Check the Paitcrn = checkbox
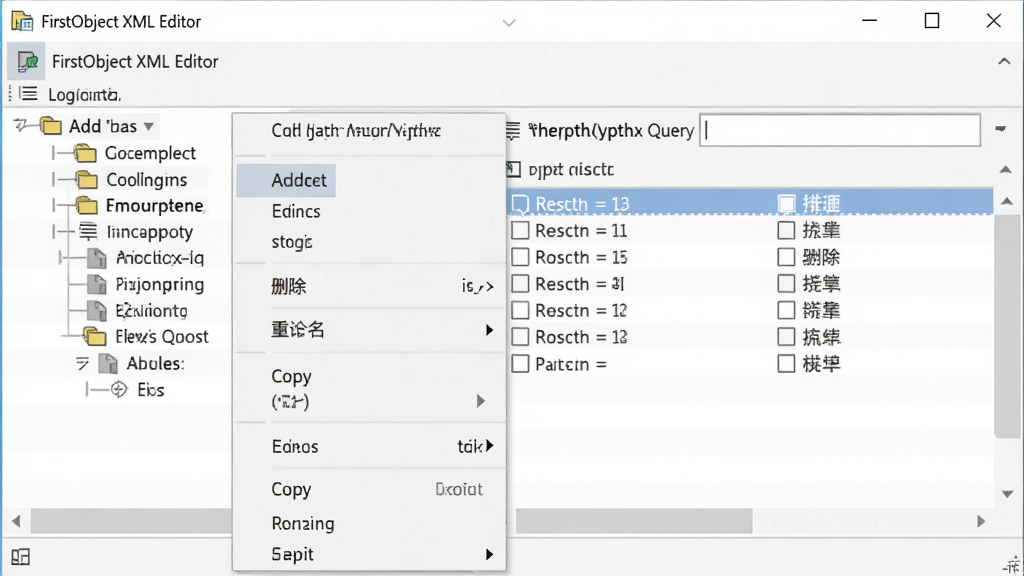 [x=520, y=364]
